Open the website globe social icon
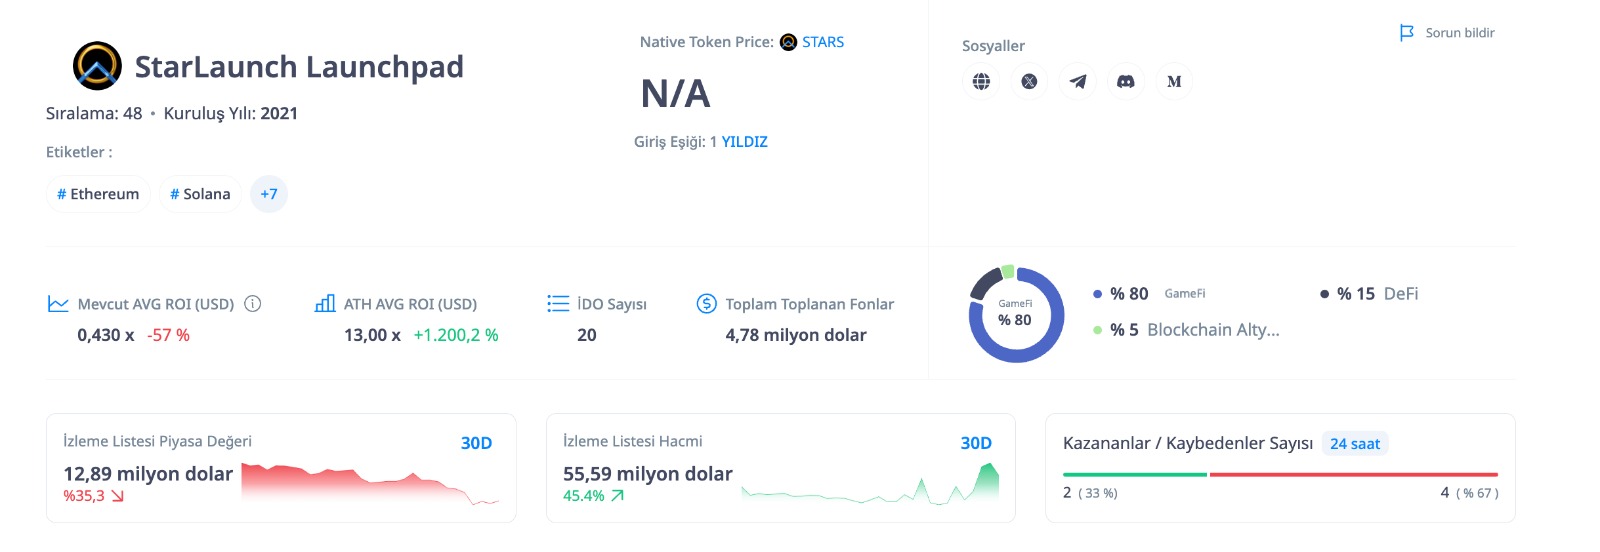This screenshot has height=552, width=1600. [981, 82]
